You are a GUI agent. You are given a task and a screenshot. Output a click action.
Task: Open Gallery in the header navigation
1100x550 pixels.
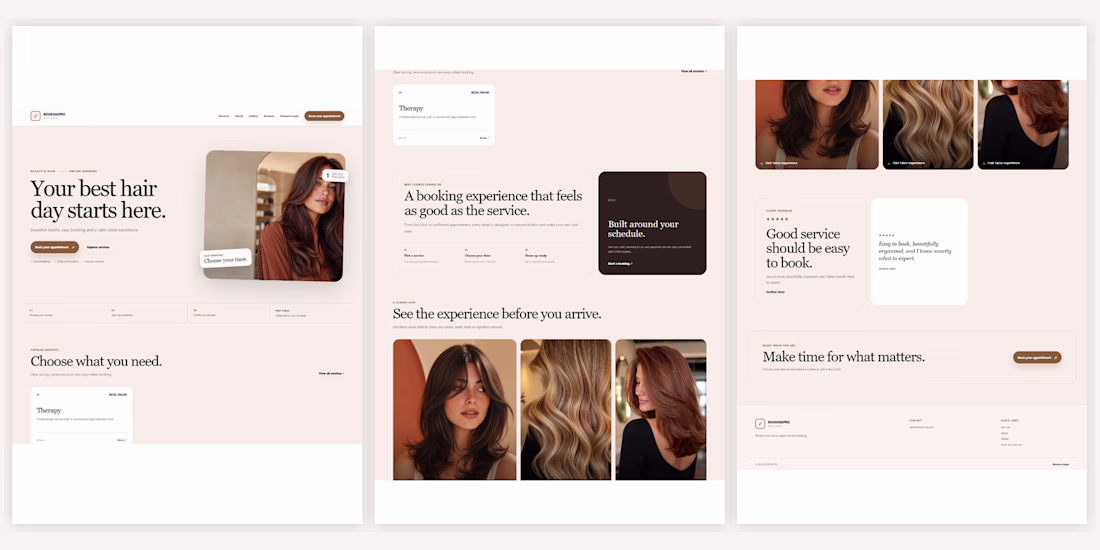pyautogui.click(x=253, y=116)
